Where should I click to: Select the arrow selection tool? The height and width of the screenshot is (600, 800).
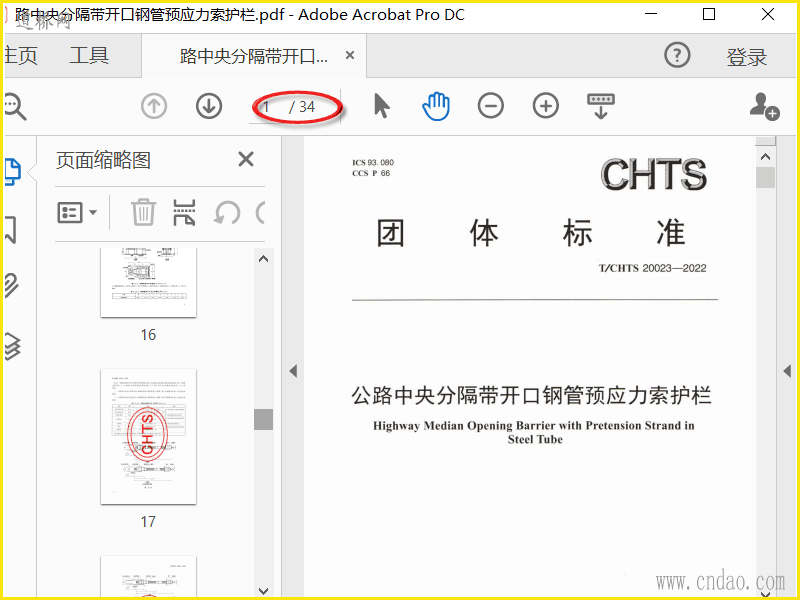tap(381, 106)
